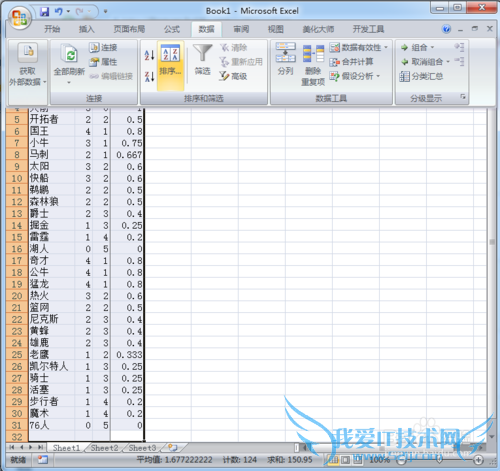Open 数据有效性 data validation
Viewport: 500px width, 471px height.
point(355,47)
